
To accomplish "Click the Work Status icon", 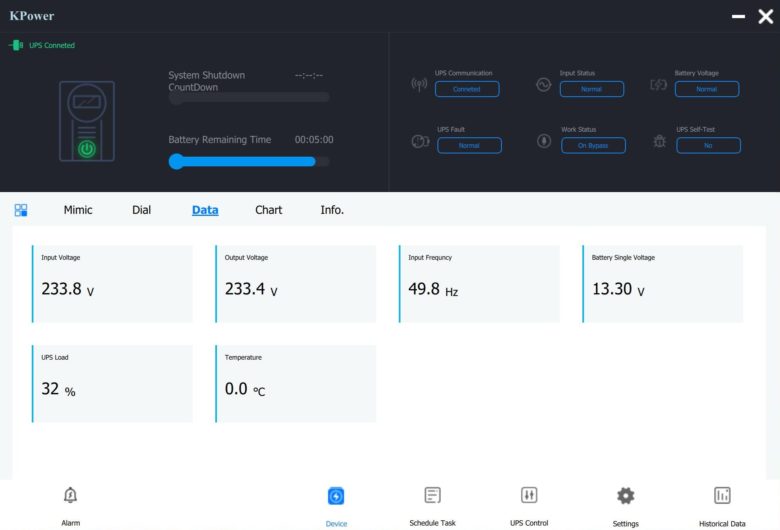I will (x=544, y=141).
